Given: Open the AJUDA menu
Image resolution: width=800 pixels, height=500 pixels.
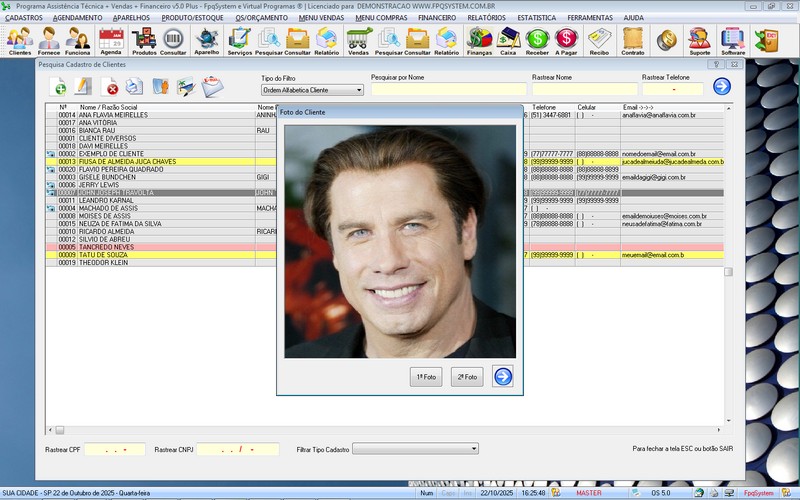Looking at the screenshot, I should pyautogui.click(x=633, y=17).
